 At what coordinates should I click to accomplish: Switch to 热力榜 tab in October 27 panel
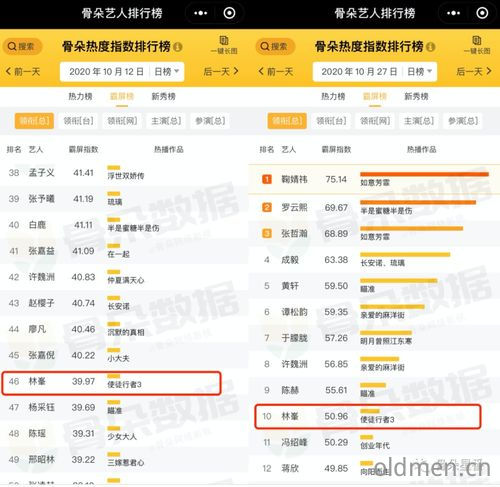coord(333,97)
